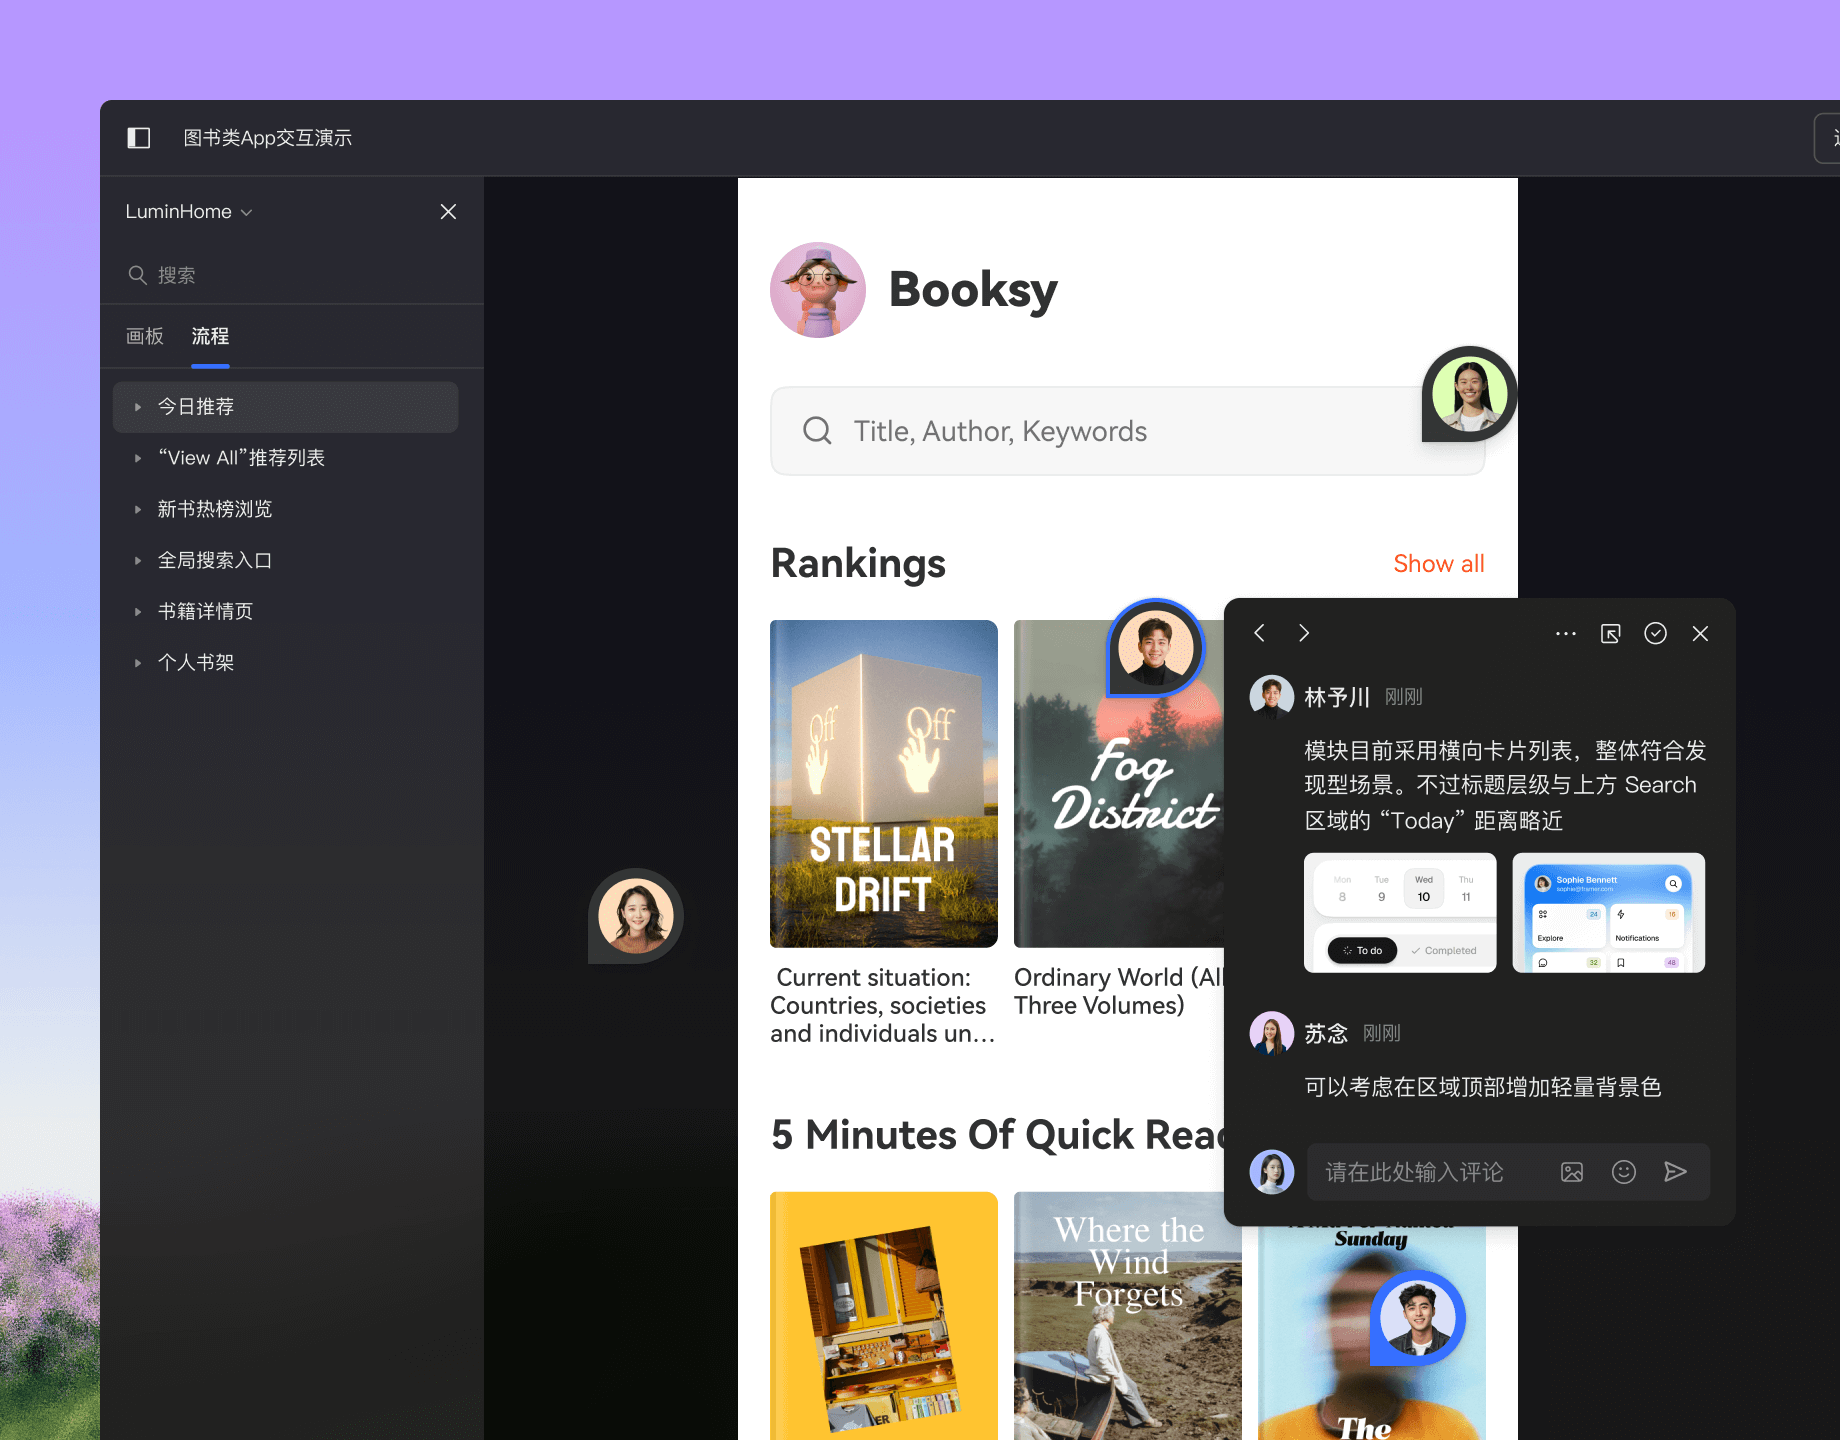The width and height of the screenshot is (1840, 1440).
Task: Close the LuminHome side panel
Action: pos(448,212)
